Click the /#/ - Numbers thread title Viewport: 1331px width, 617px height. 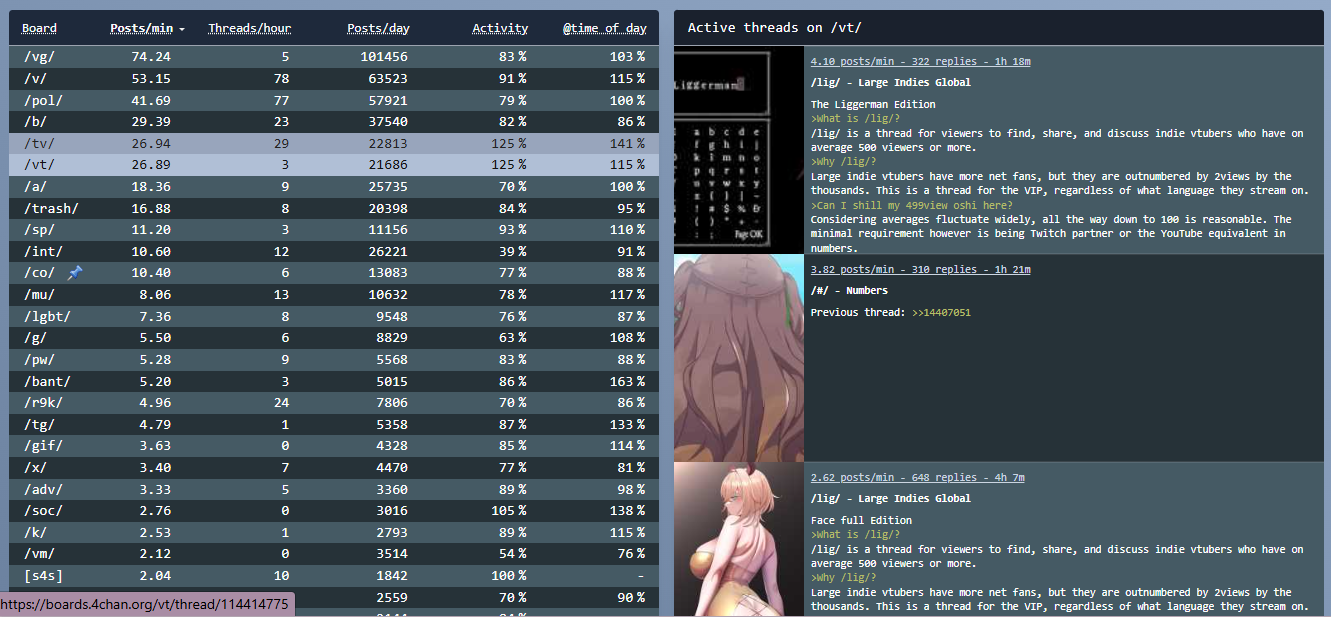pyautogui.click(x=849, y=291)
